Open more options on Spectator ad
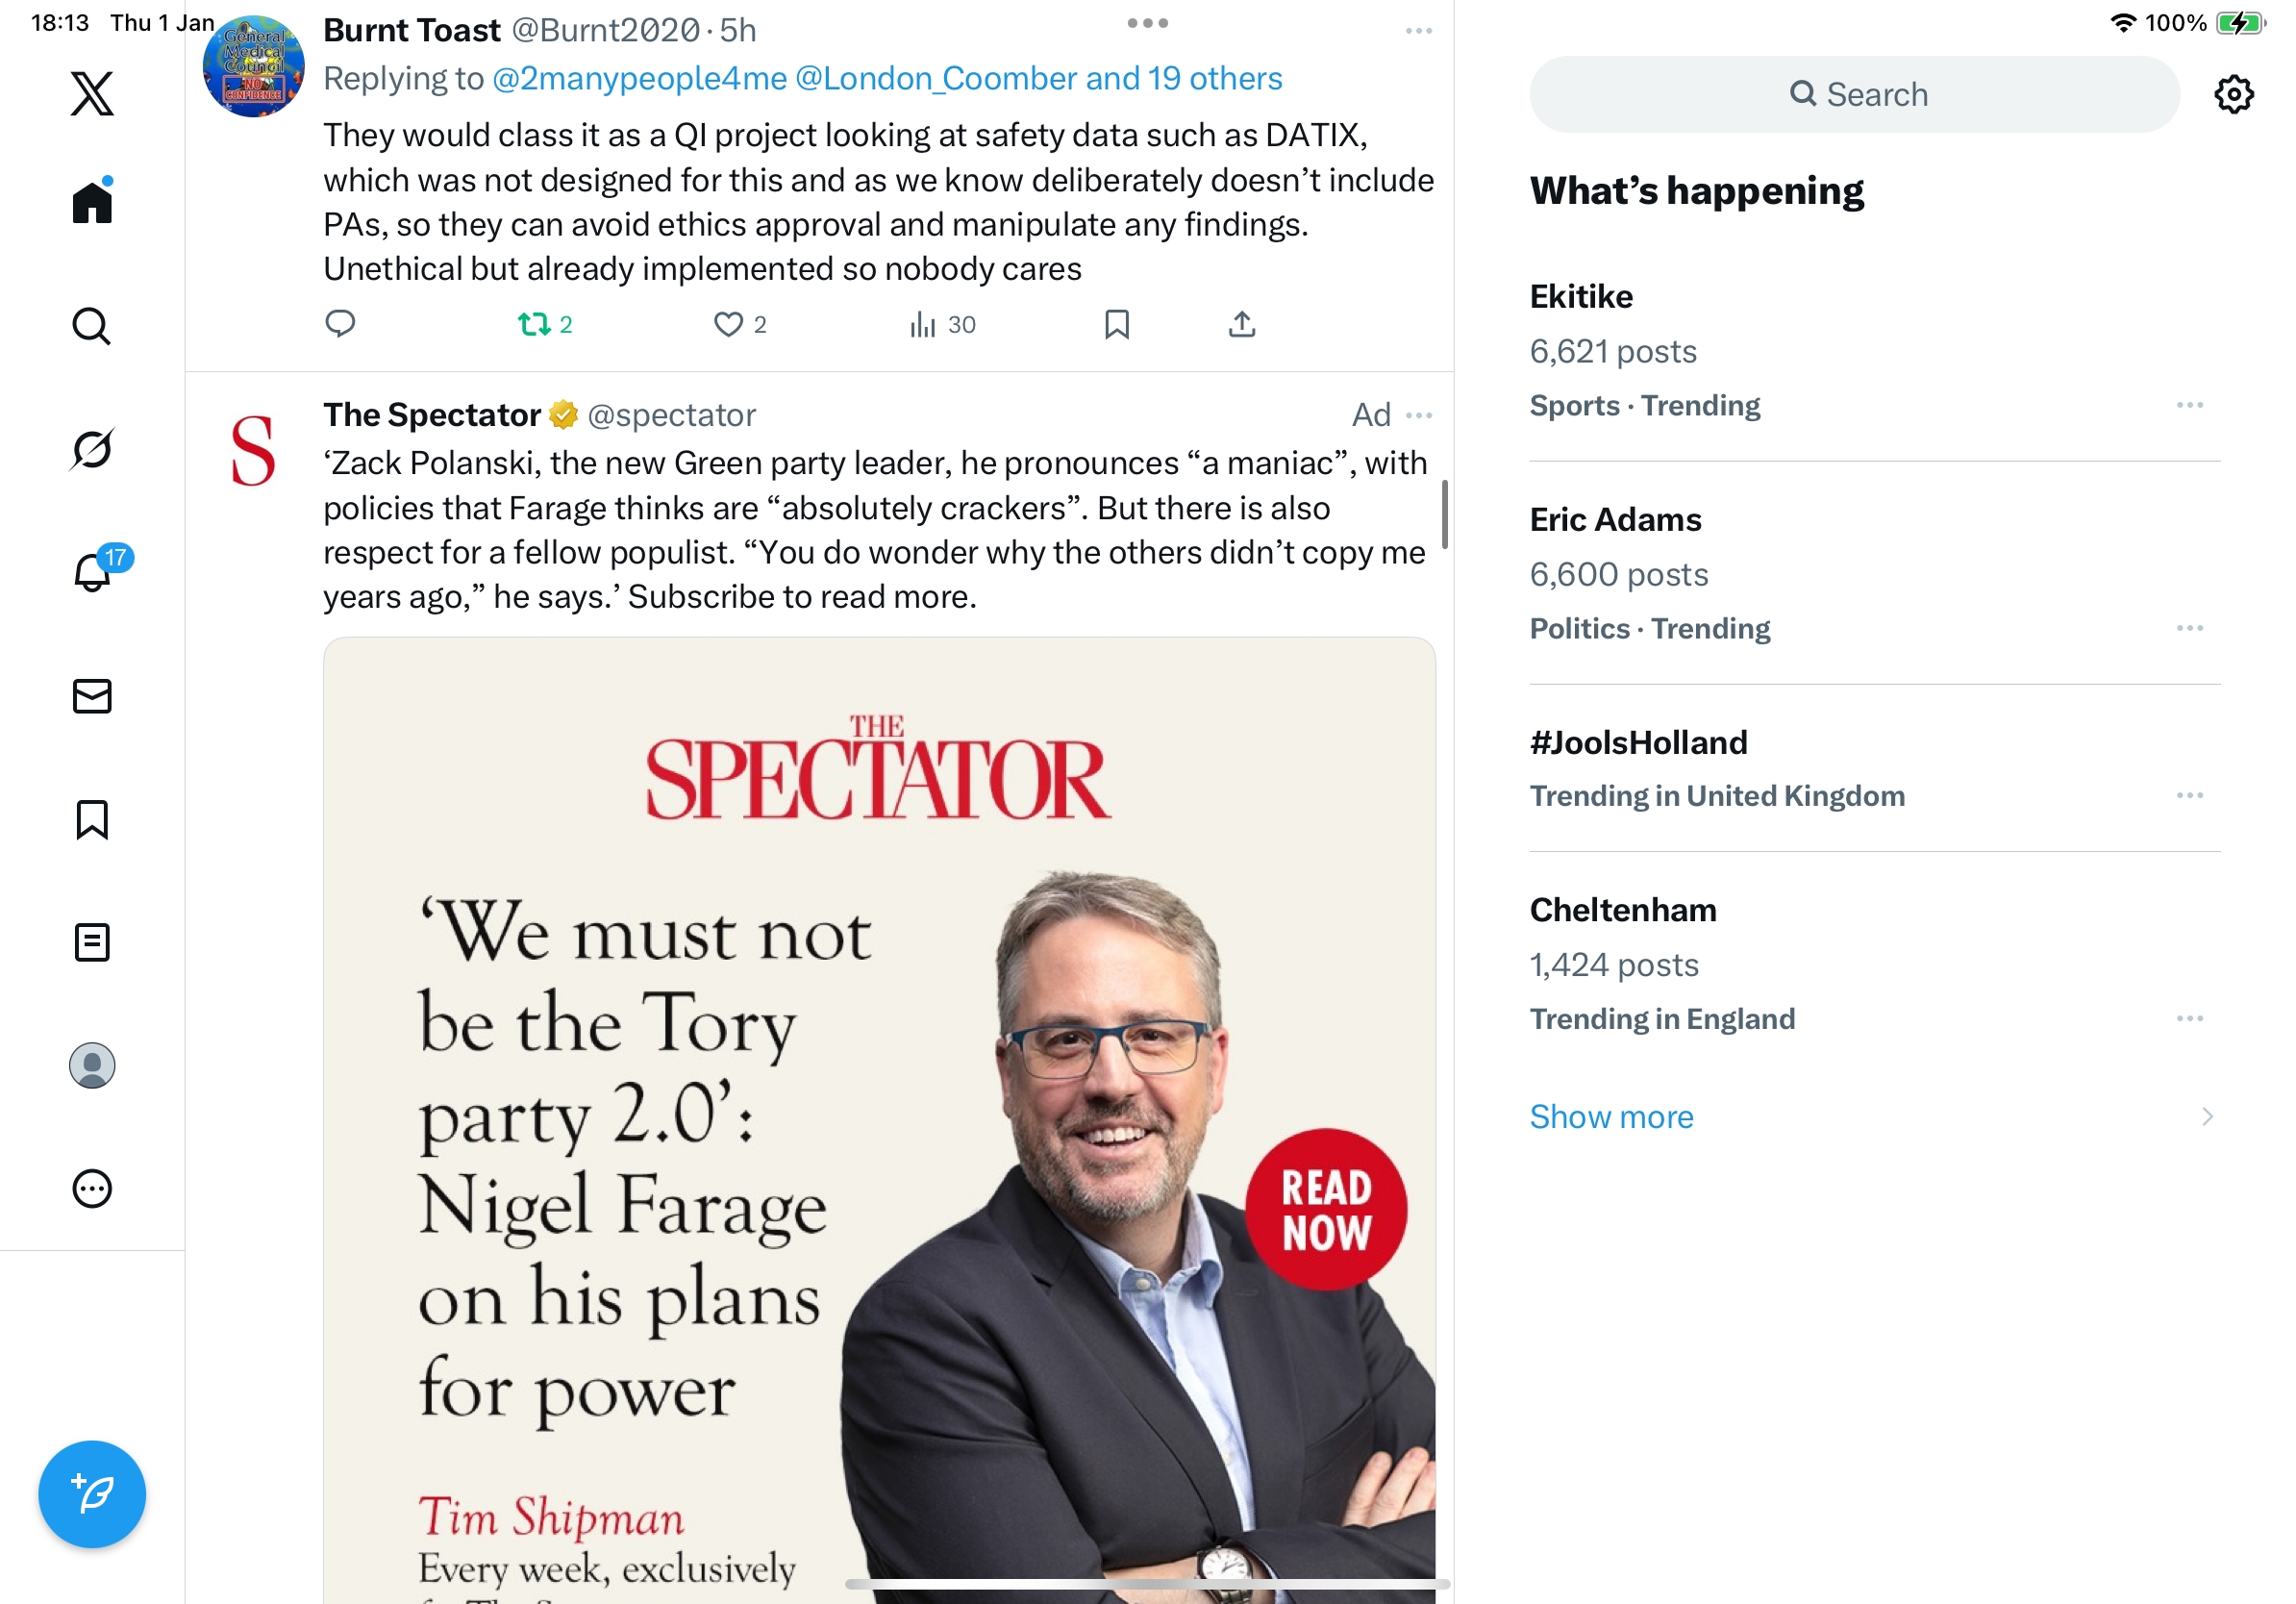 1418,415
